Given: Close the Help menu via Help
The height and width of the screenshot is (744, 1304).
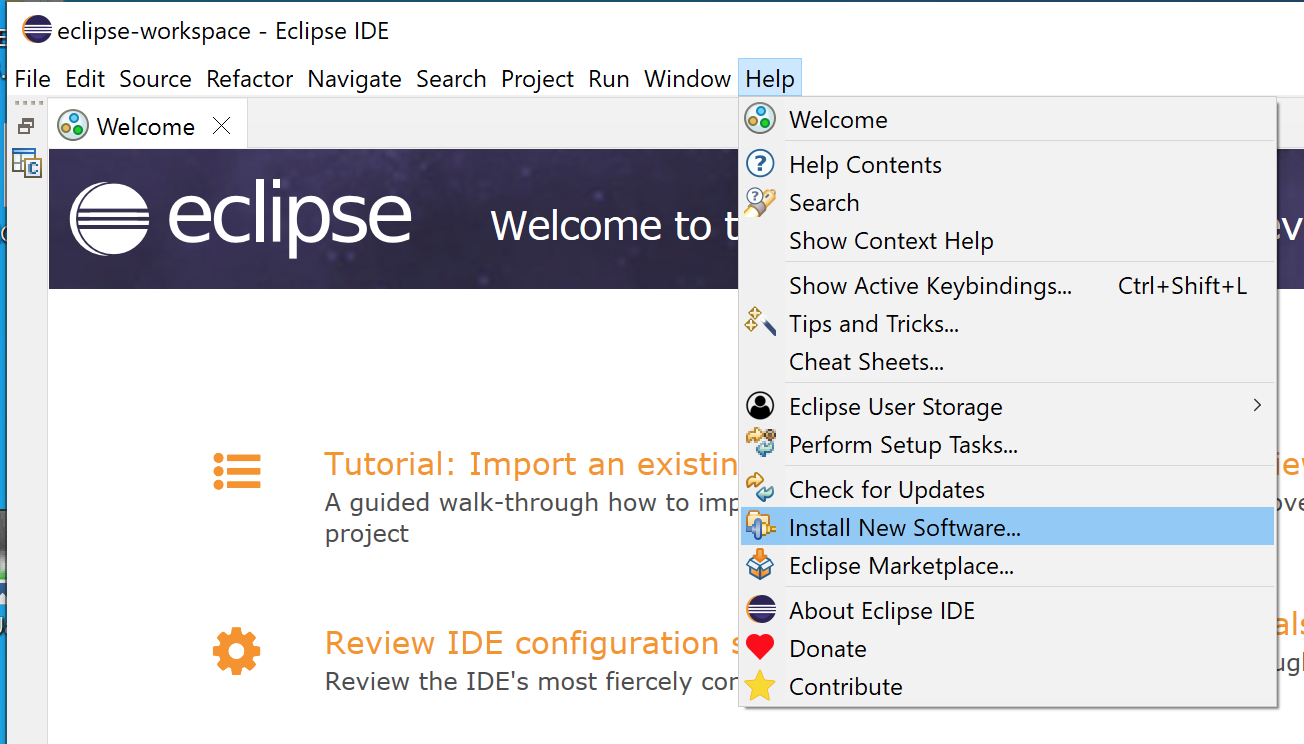Looking at the screenshot, I should [770, 79].
